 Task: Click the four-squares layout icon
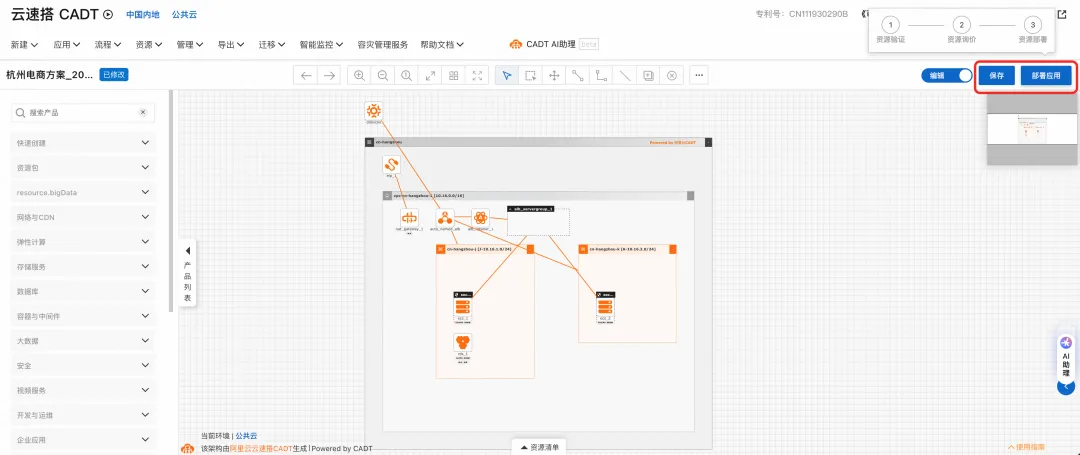click(x=453, y=76)
